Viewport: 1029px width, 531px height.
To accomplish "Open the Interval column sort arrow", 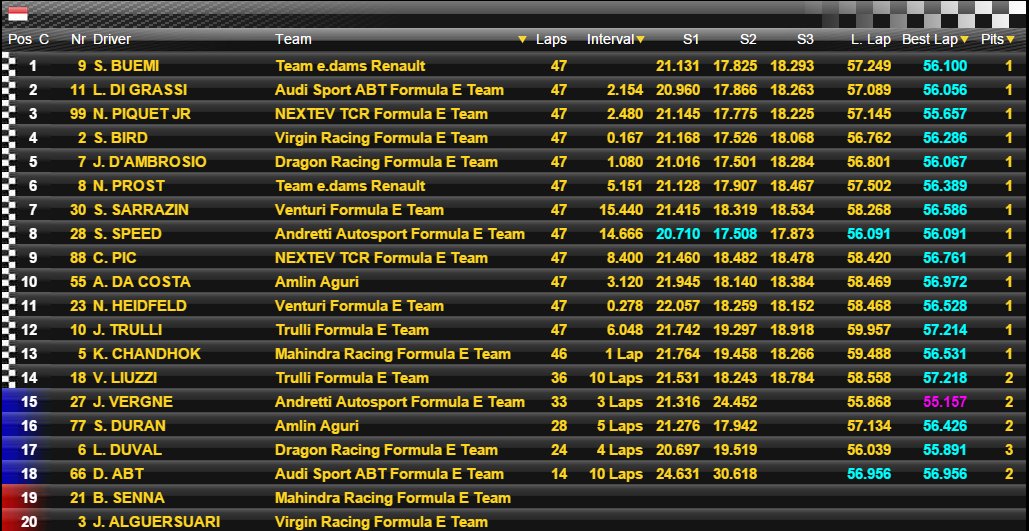I will tap(640, 40).
